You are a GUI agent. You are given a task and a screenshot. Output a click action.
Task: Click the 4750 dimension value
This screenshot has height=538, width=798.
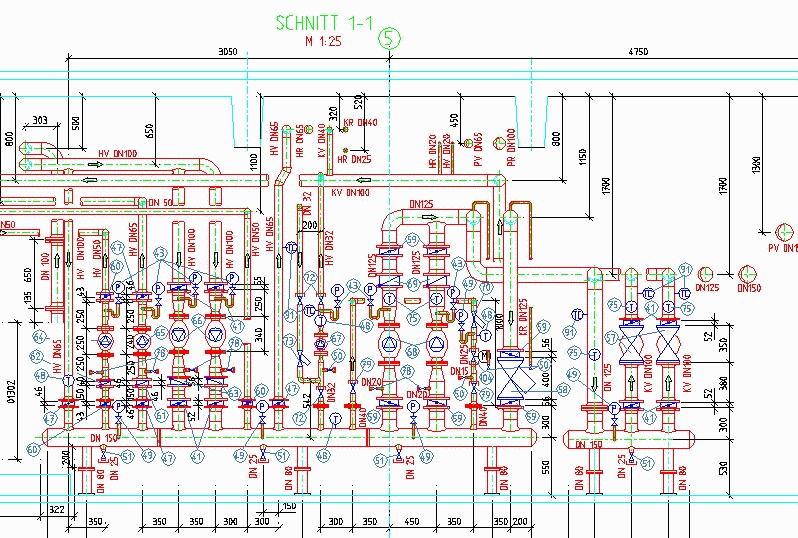click(638, 51)
